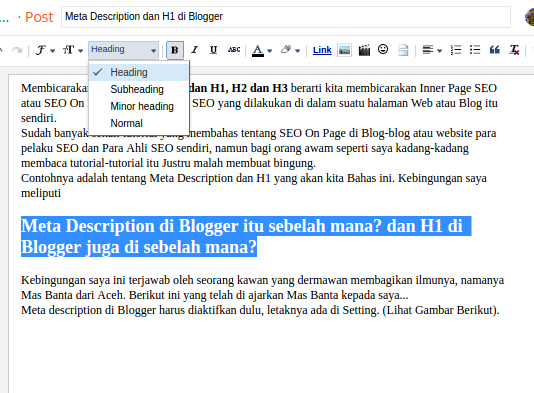Click the text alignment icon
This screenshot has width=534, height=393.
pos(428,50)
